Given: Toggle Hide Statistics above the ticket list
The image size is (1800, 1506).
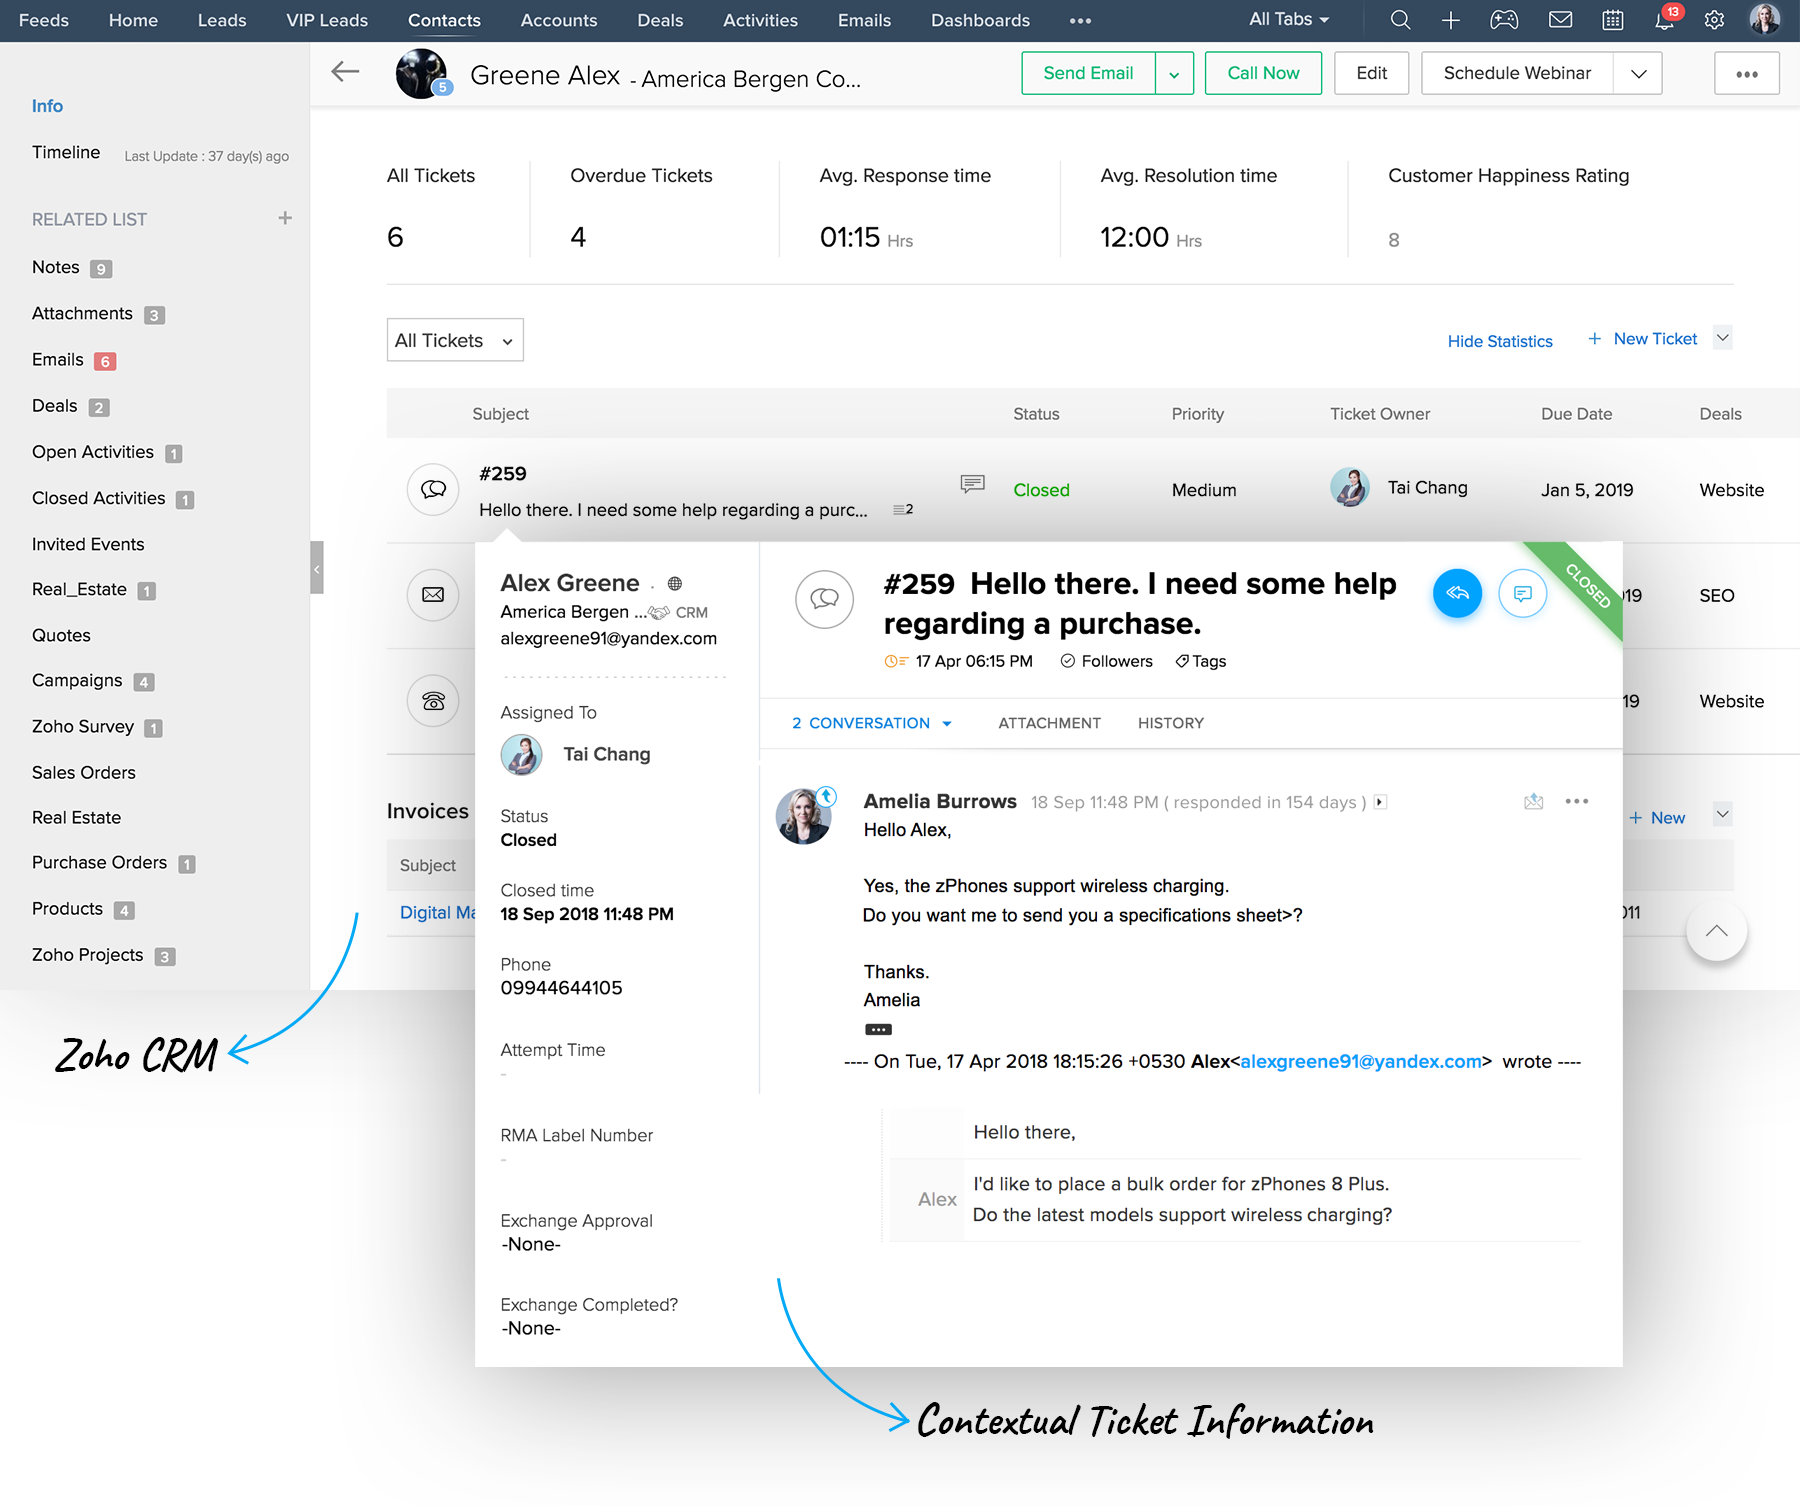Looking at the screenshot, I should coord(1500,341).
